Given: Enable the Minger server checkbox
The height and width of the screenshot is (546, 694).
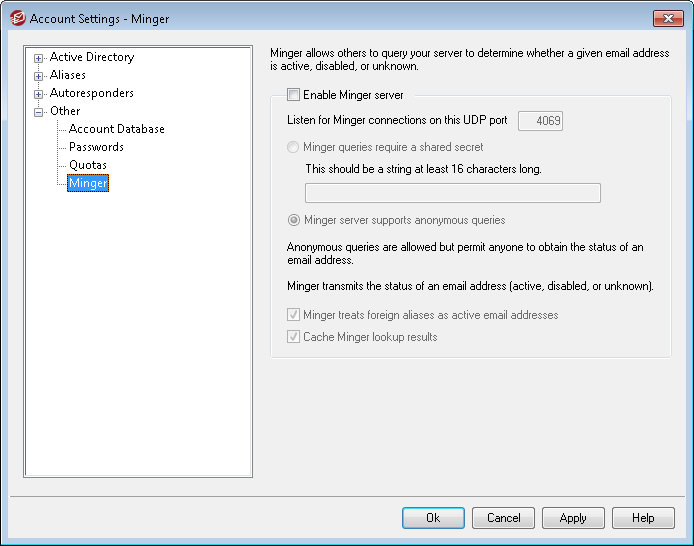Looking at the screenshot, I should pos(294,96).
